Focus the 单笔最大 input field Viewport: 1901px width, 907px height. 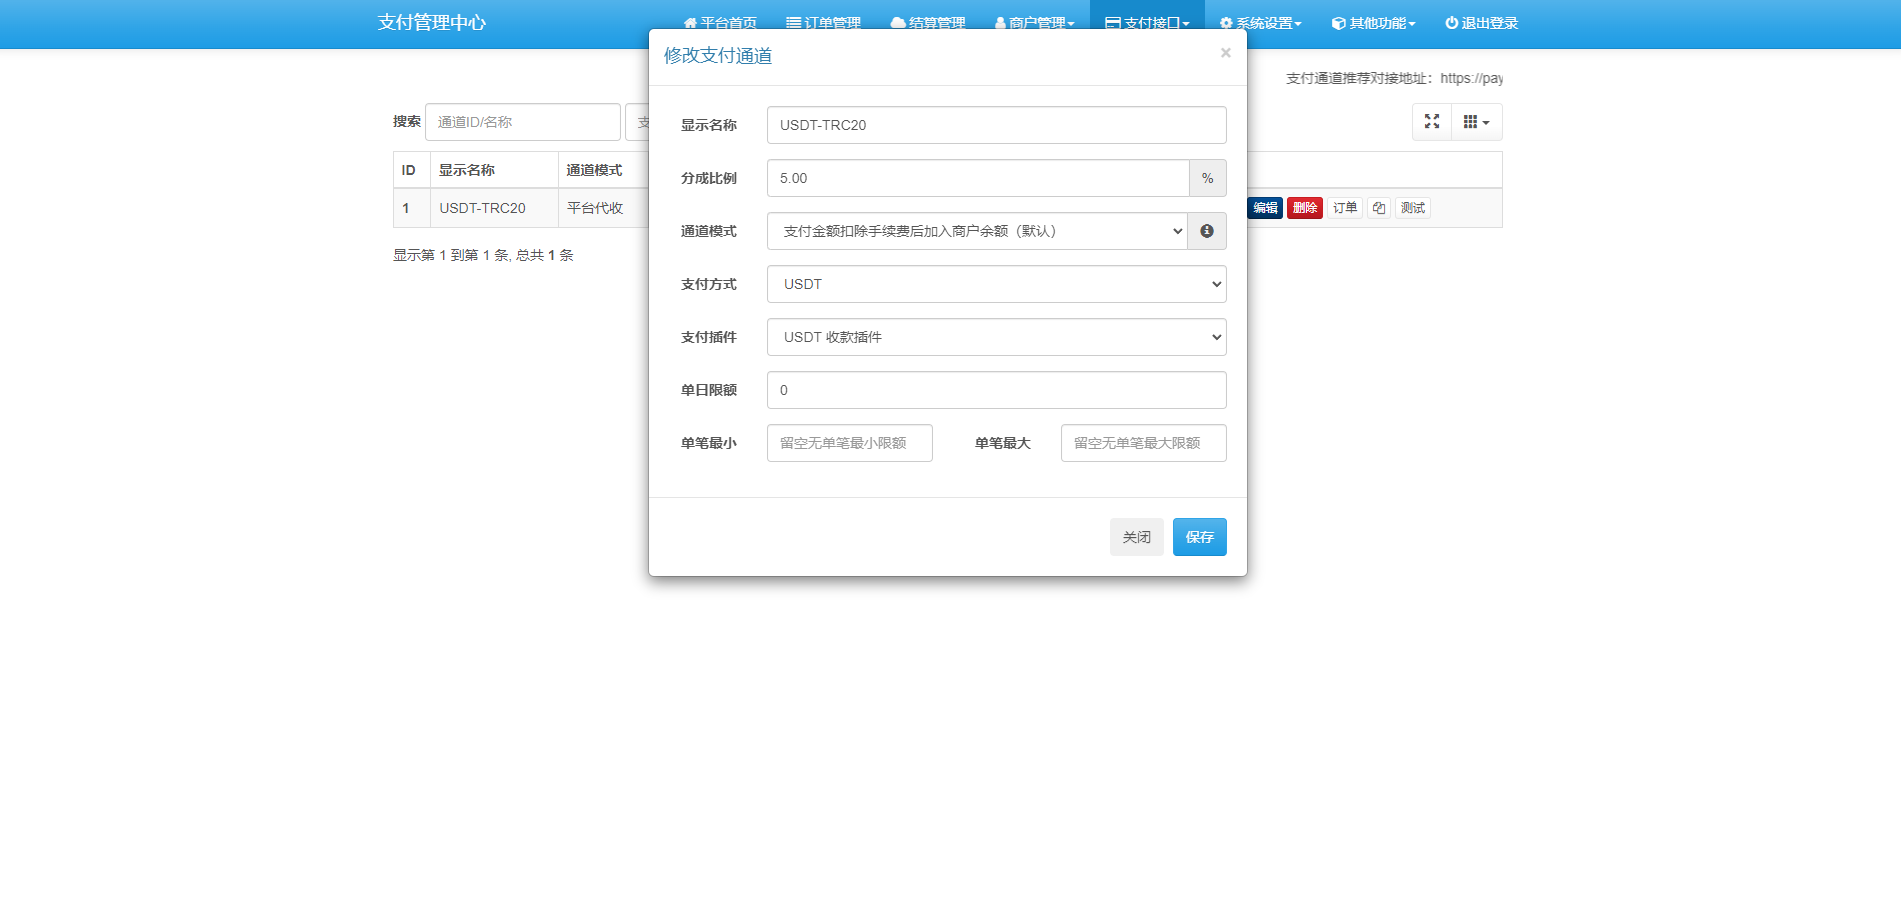1144,443
